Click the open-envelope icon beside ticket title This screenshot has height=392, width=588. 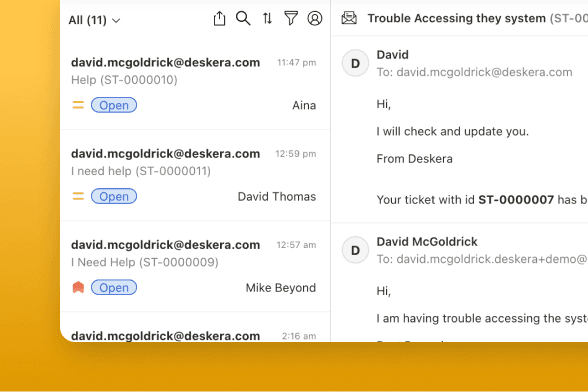(x=349, y=18)
